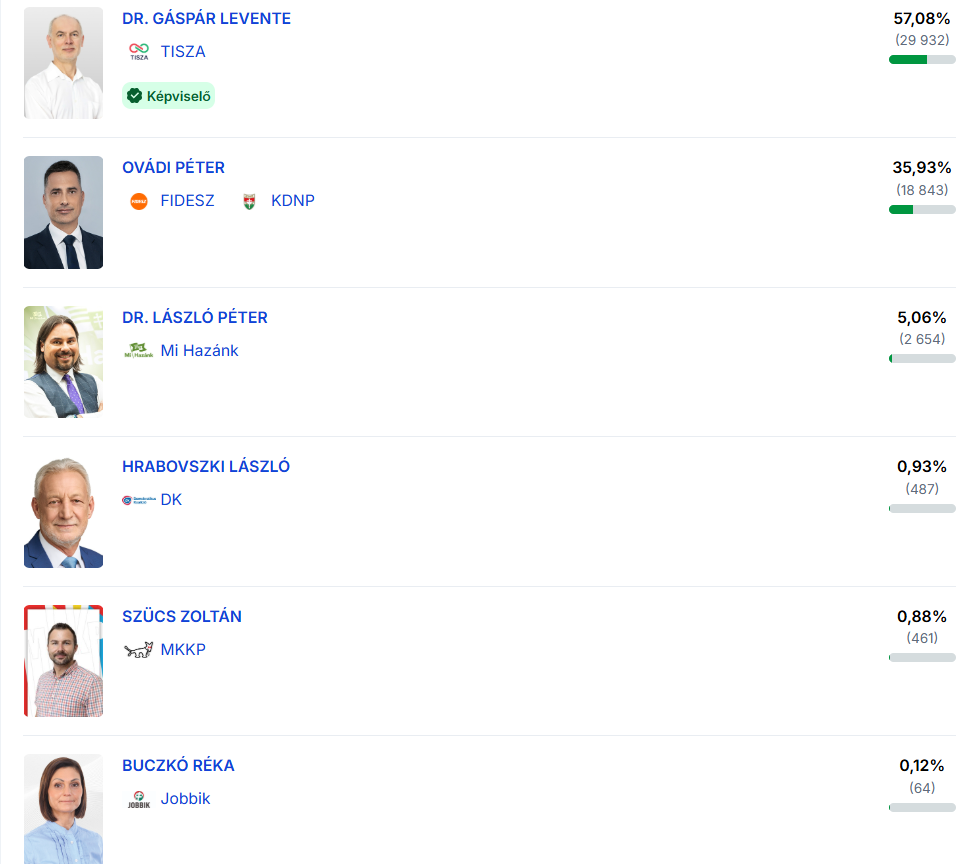The height and width of the screenshot is (864, 969).
Task: Select the Dr. László Péter name link
Action: coord(194,318)
